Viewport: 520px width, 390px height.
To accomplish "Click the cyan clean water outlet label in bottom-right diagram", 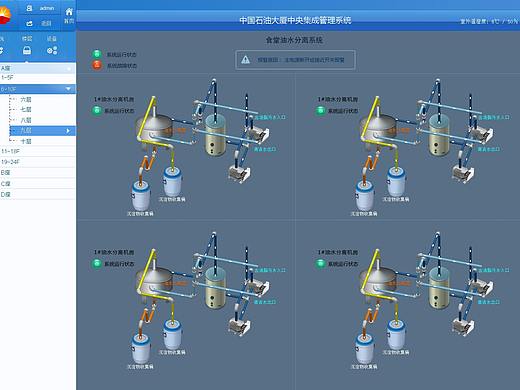I will coord(489,302).
